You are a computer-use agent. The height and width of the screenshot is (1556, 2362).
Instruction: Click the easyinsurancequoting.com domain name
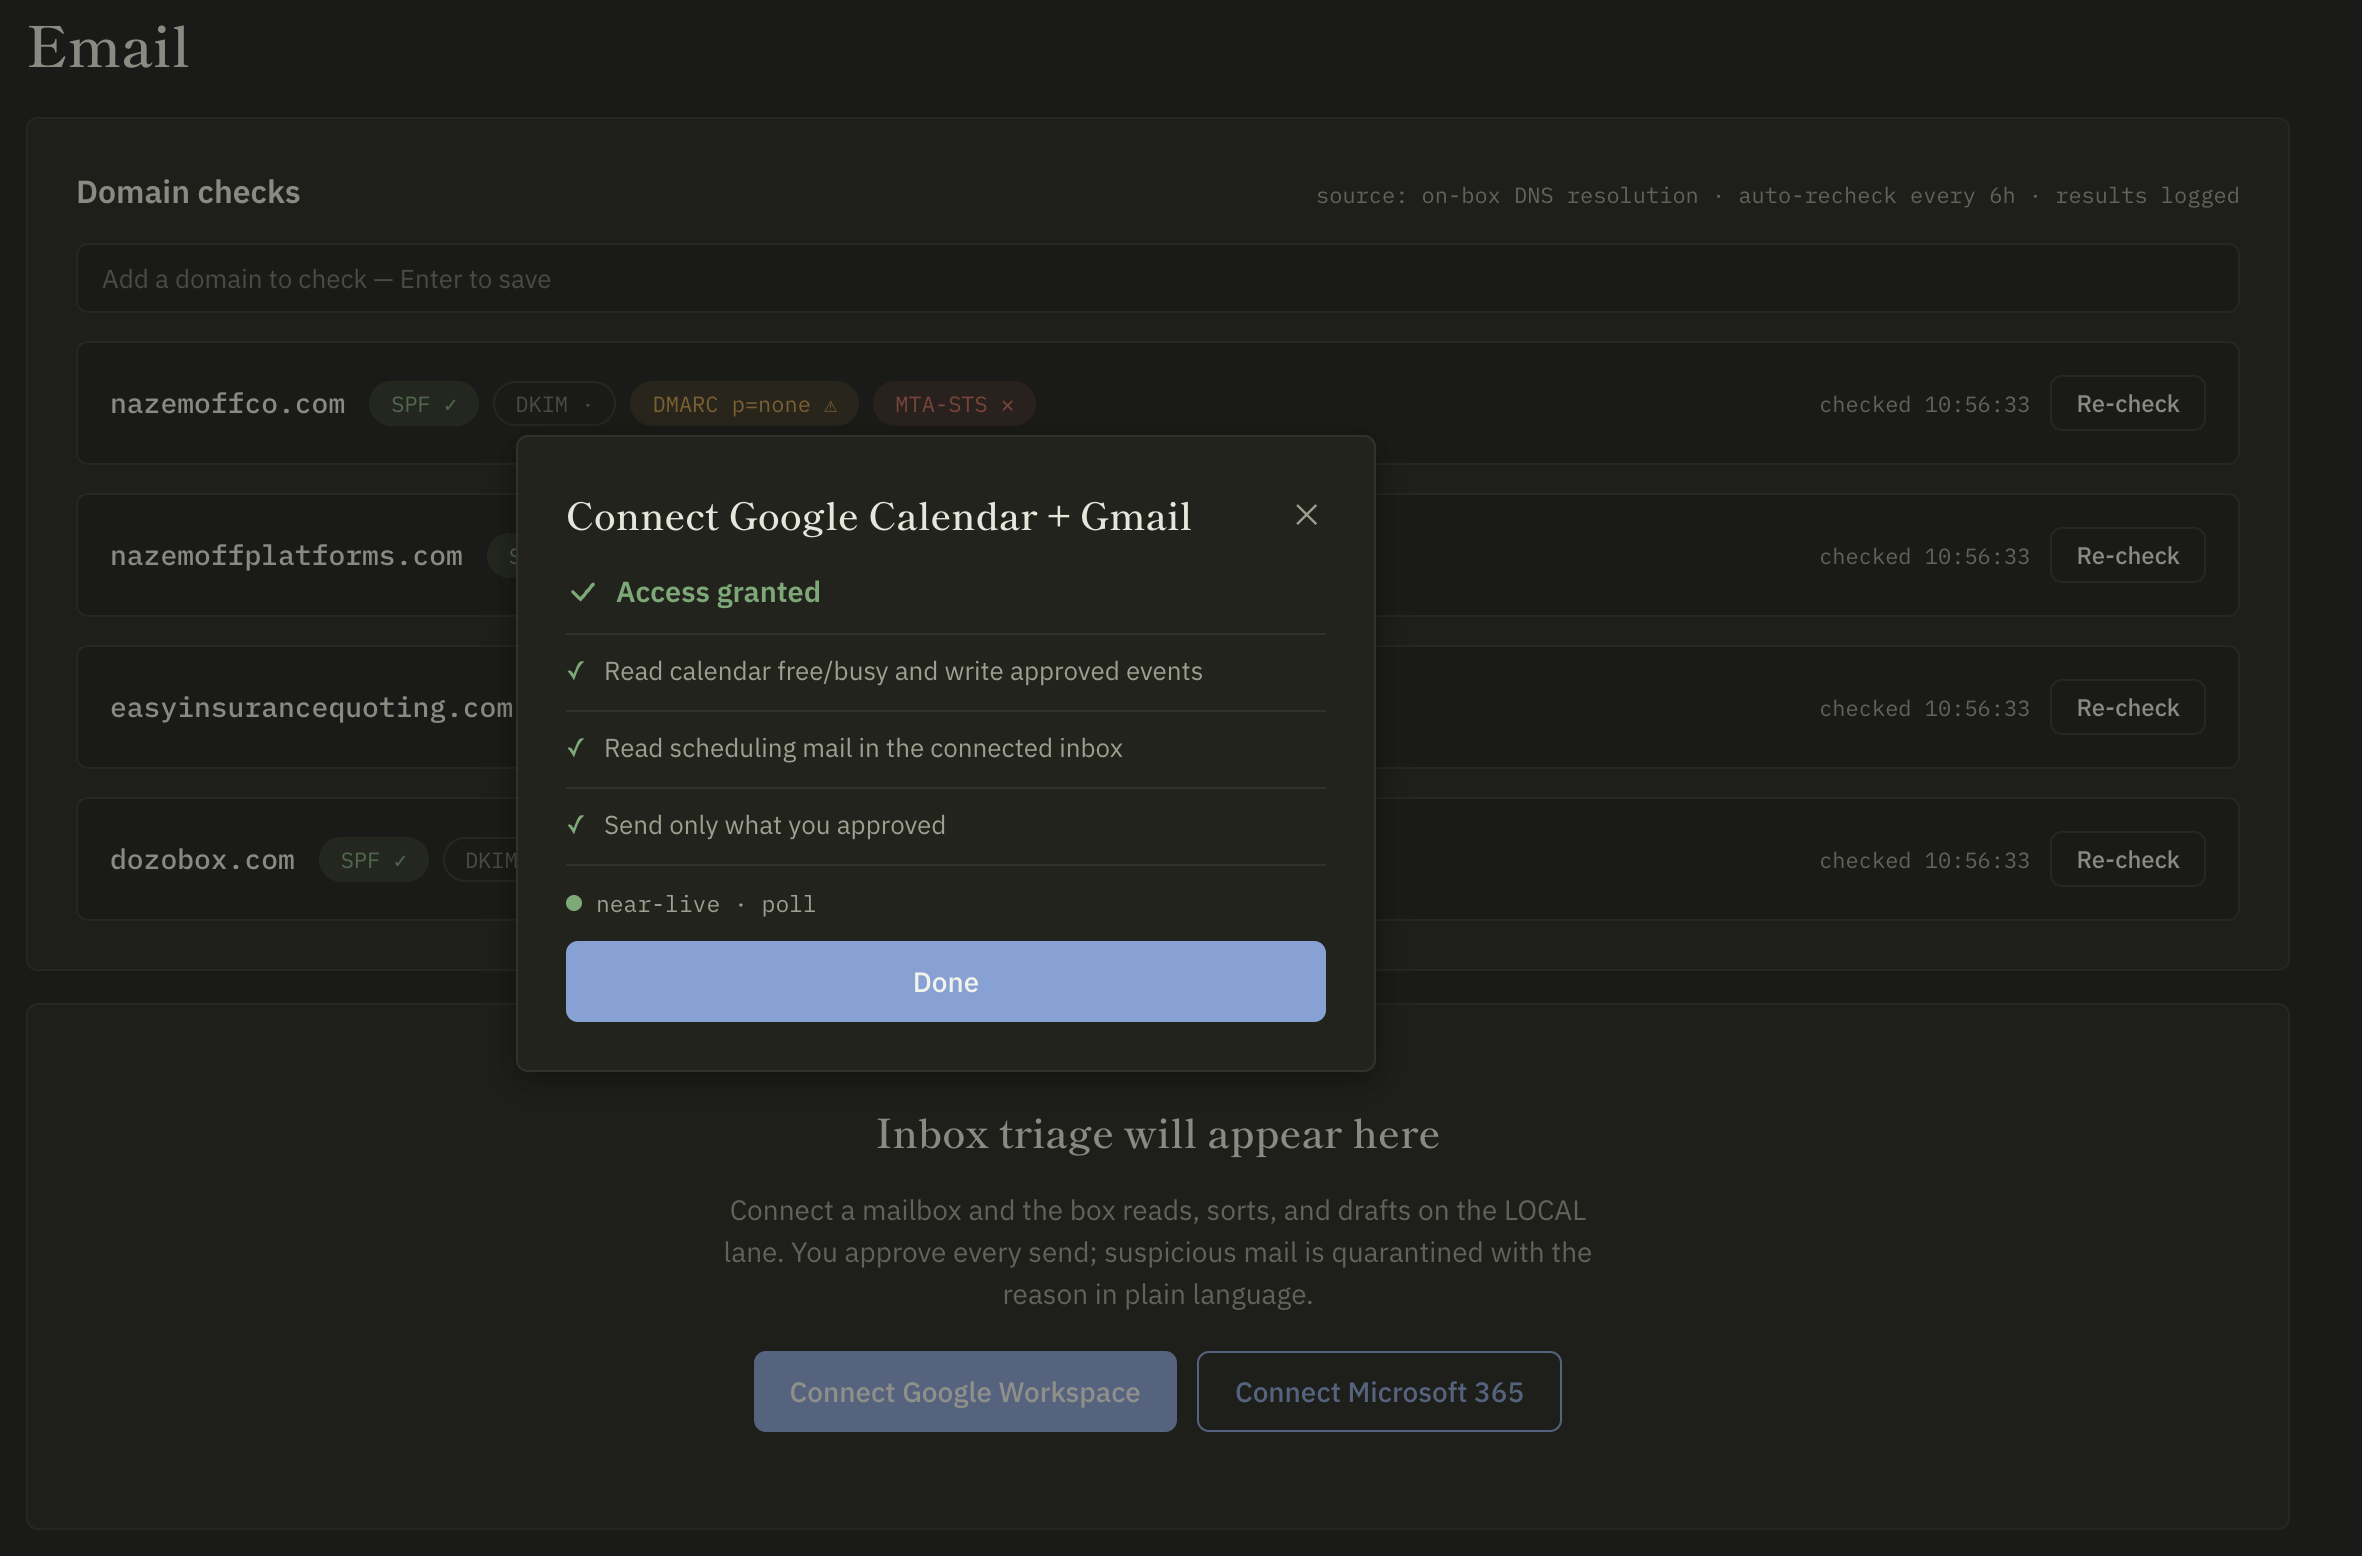(311, 708)
